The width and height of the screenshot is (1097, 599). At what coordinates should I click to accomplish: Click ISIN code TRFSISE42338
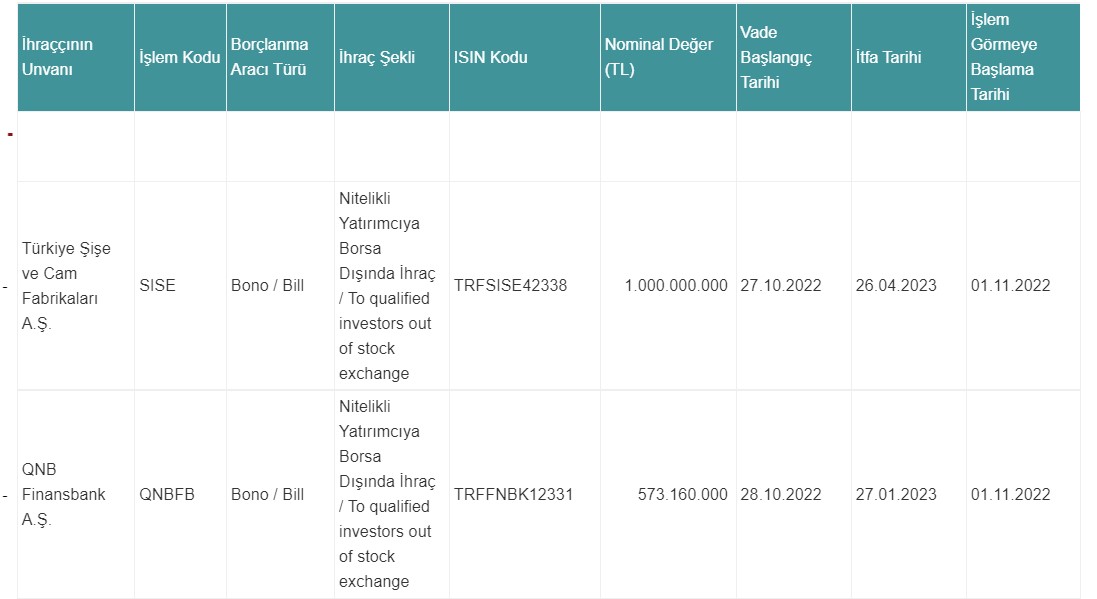pyautogui.click(x=510, y=286)
